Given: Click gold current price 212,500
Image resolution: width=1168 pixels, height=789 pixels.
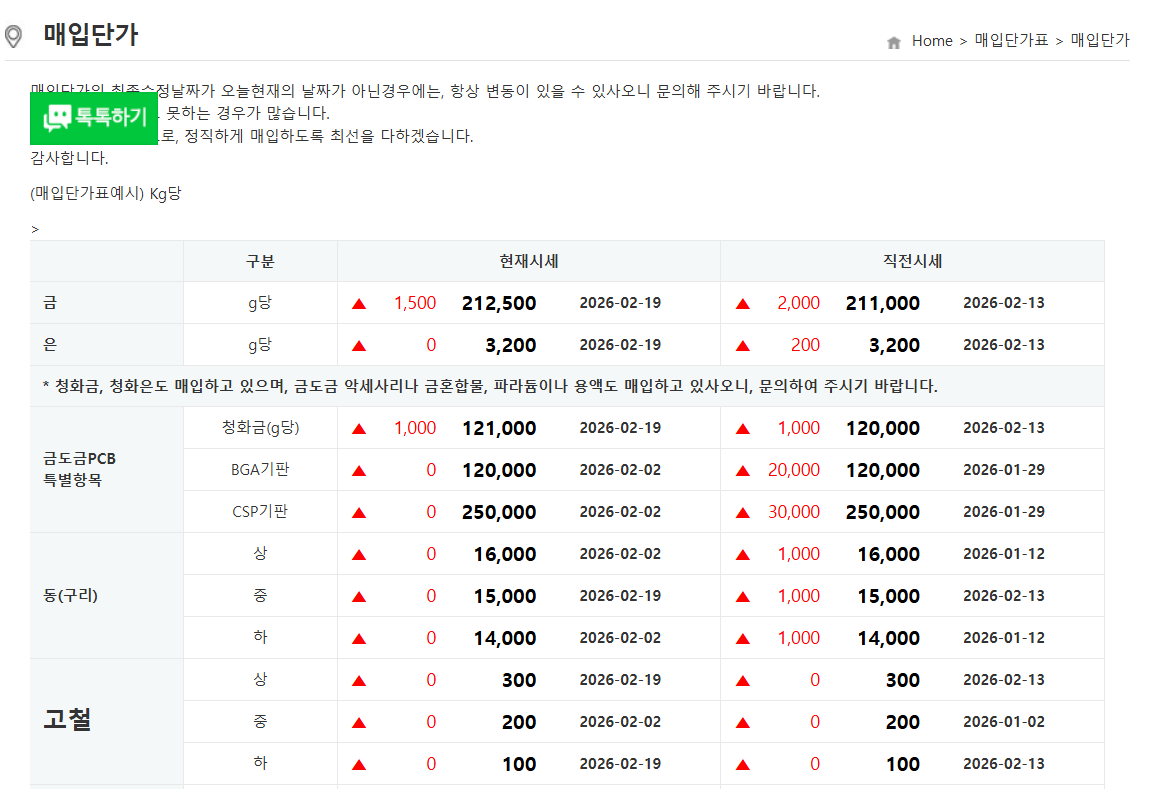Looking at the screenshot, I should (x=499, y=303).
